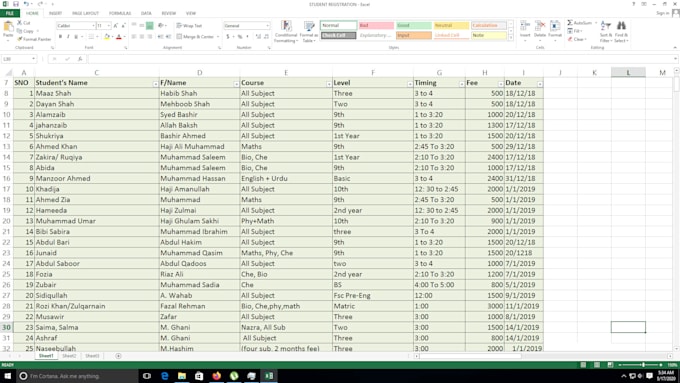680x383 pixels.
Task: Open Merge & Center dropdown arrow
Action: click(218, 37)
